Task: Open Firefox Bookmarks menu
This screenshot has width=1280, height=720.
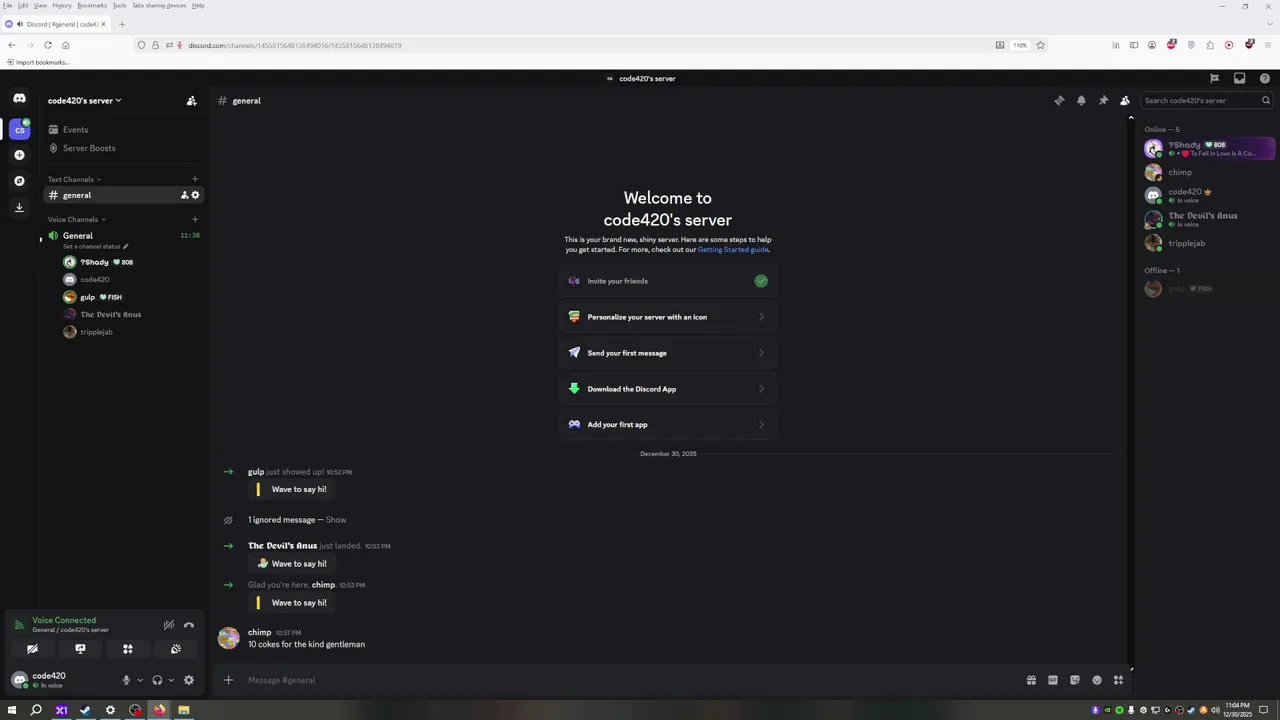Action: (x=92, y=5)
